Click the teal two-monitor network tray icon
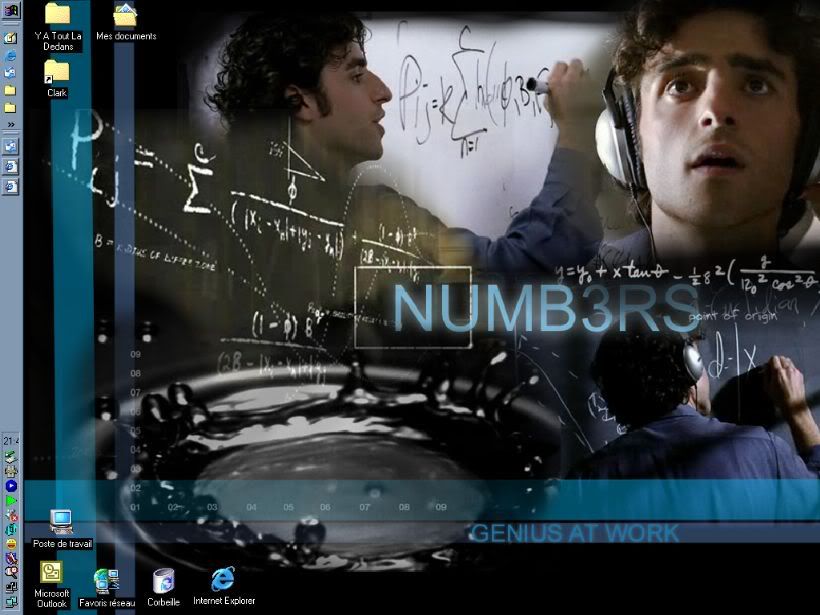820x615 pixels. click(11, 601)
